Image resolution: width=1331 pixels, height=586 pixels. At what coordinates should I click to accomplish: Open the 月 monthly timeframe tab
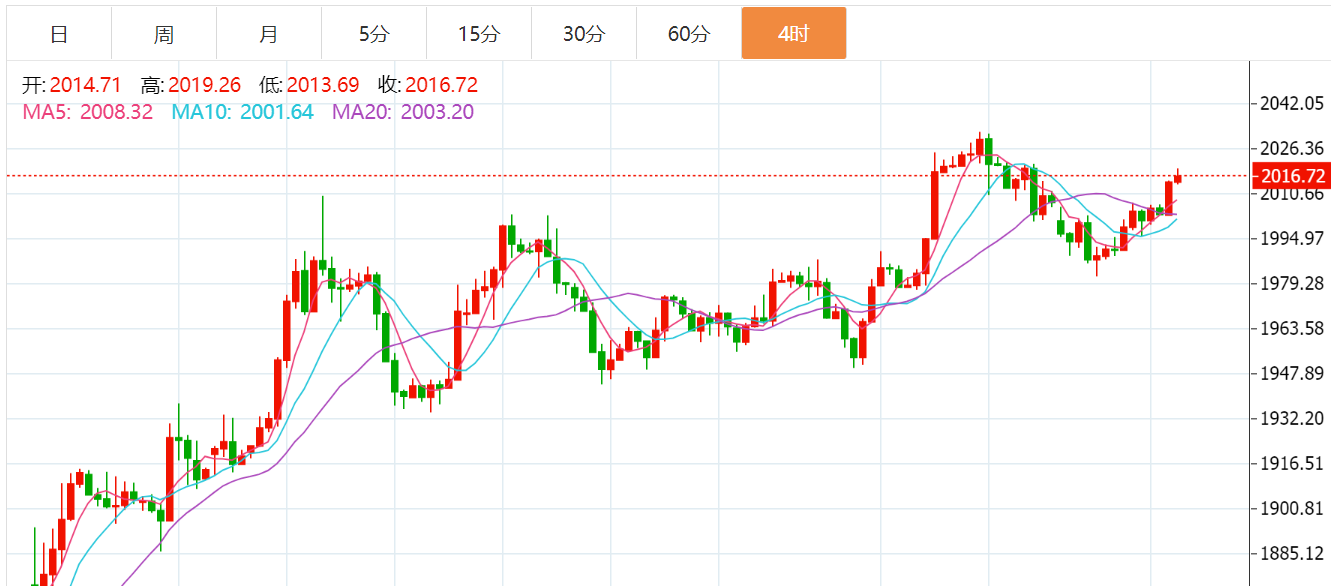(x=269, y=34)
